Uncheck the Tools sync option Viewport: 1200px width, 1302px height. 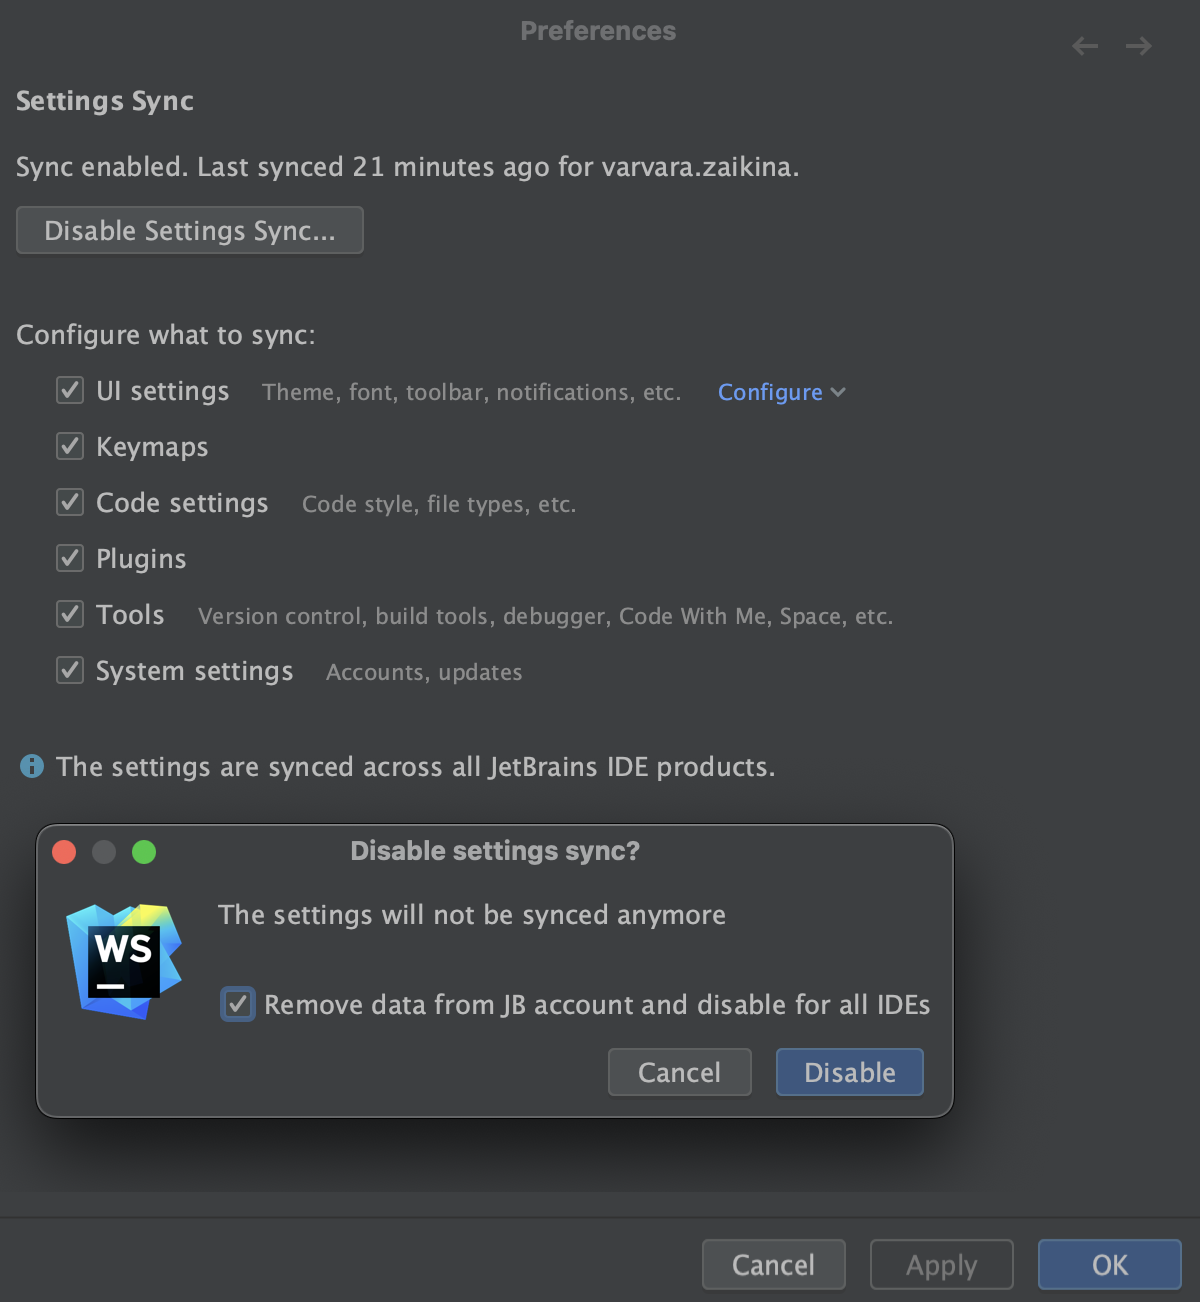click(x=69, y=614)
